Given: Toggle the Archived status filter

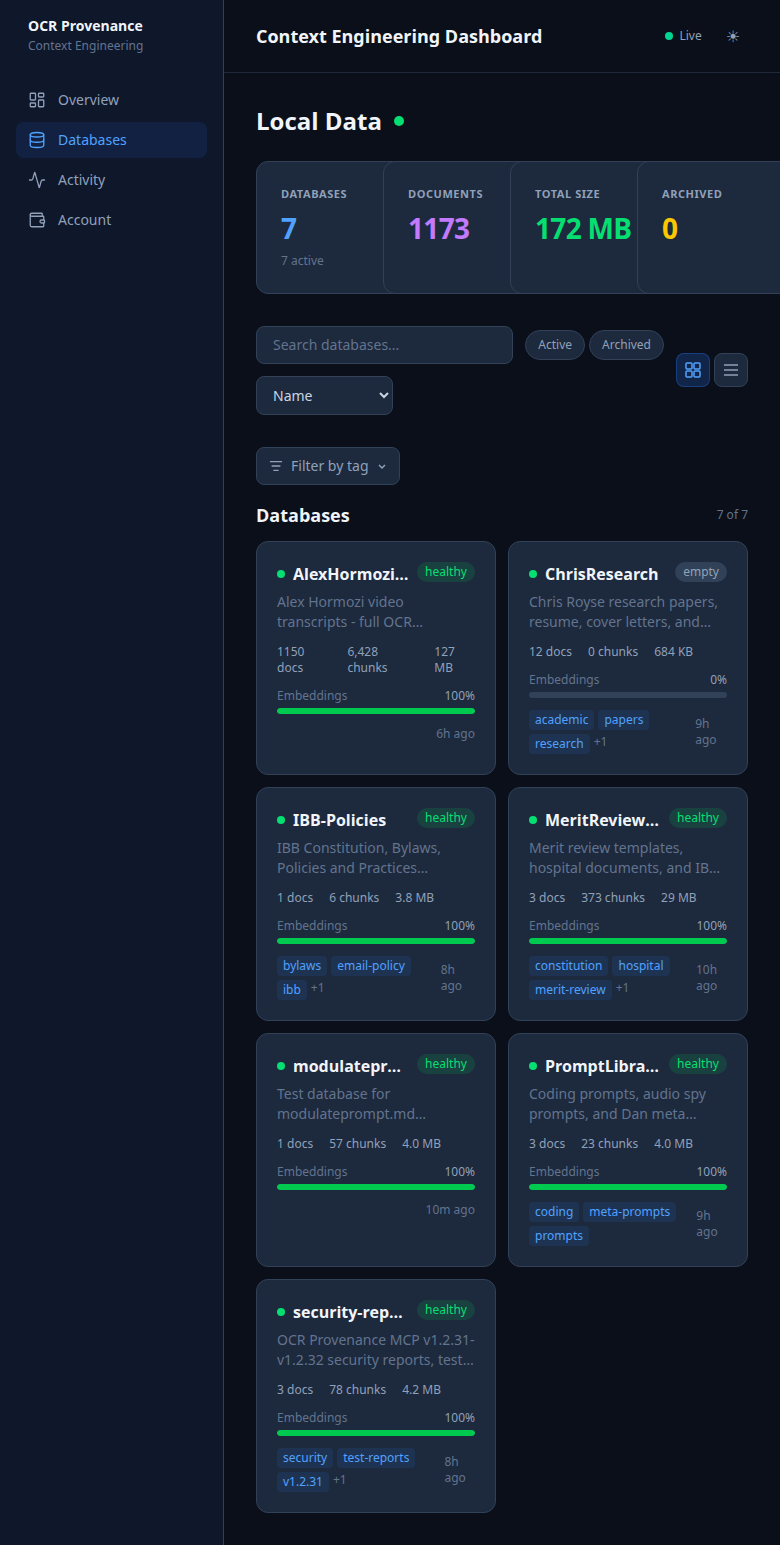Looking at the screenshot, I should pyautogui.click(x=626, y=345).
